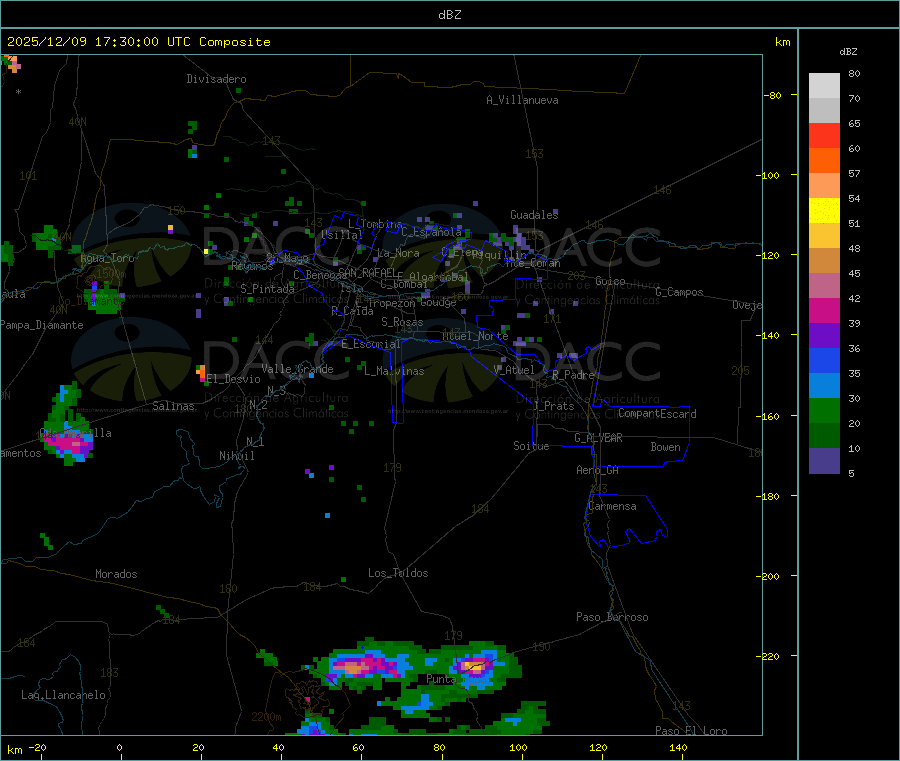The width and height of the screenshot is (900, 761).
Task: Pick the purple 36-39 dBZ legend swatch
Action: coord(824,335)
